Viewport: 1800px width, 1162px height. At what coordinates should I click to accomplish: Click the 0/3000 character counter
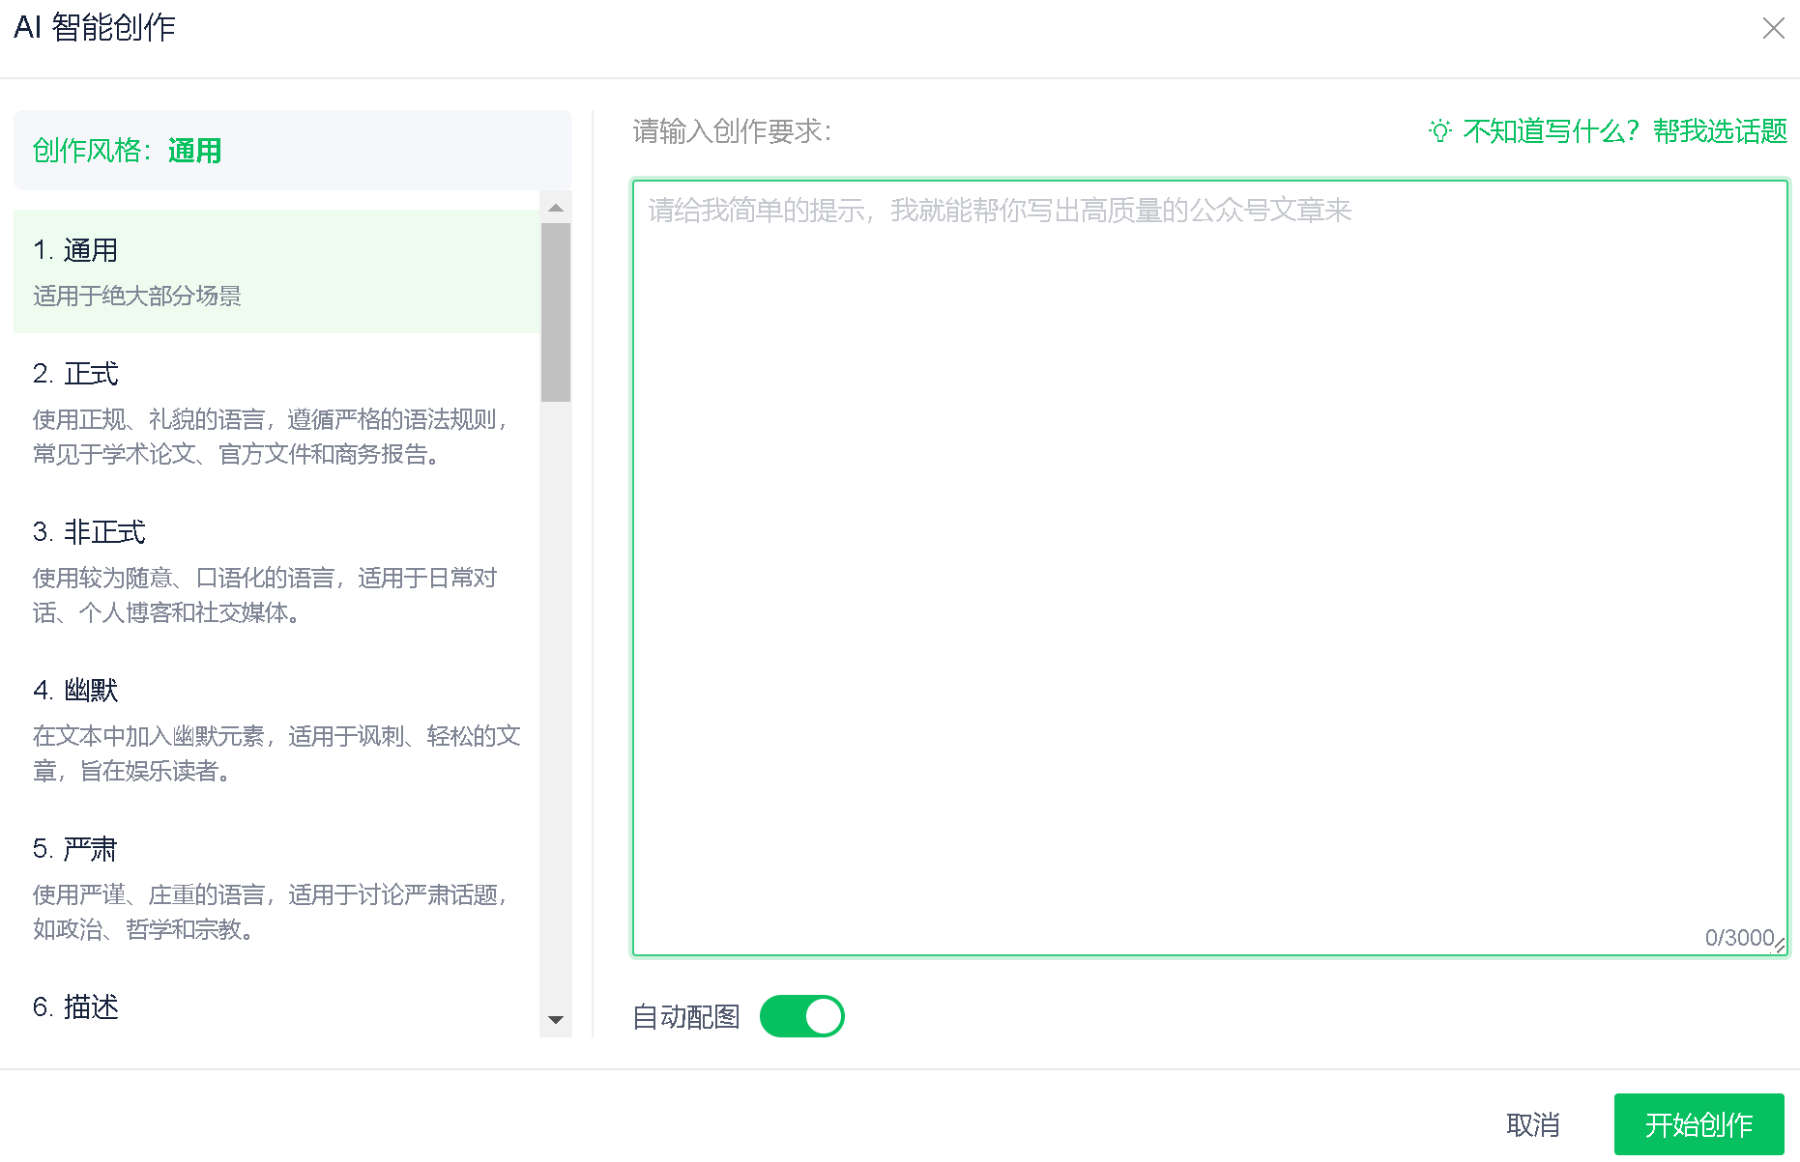click(1738, 938)
